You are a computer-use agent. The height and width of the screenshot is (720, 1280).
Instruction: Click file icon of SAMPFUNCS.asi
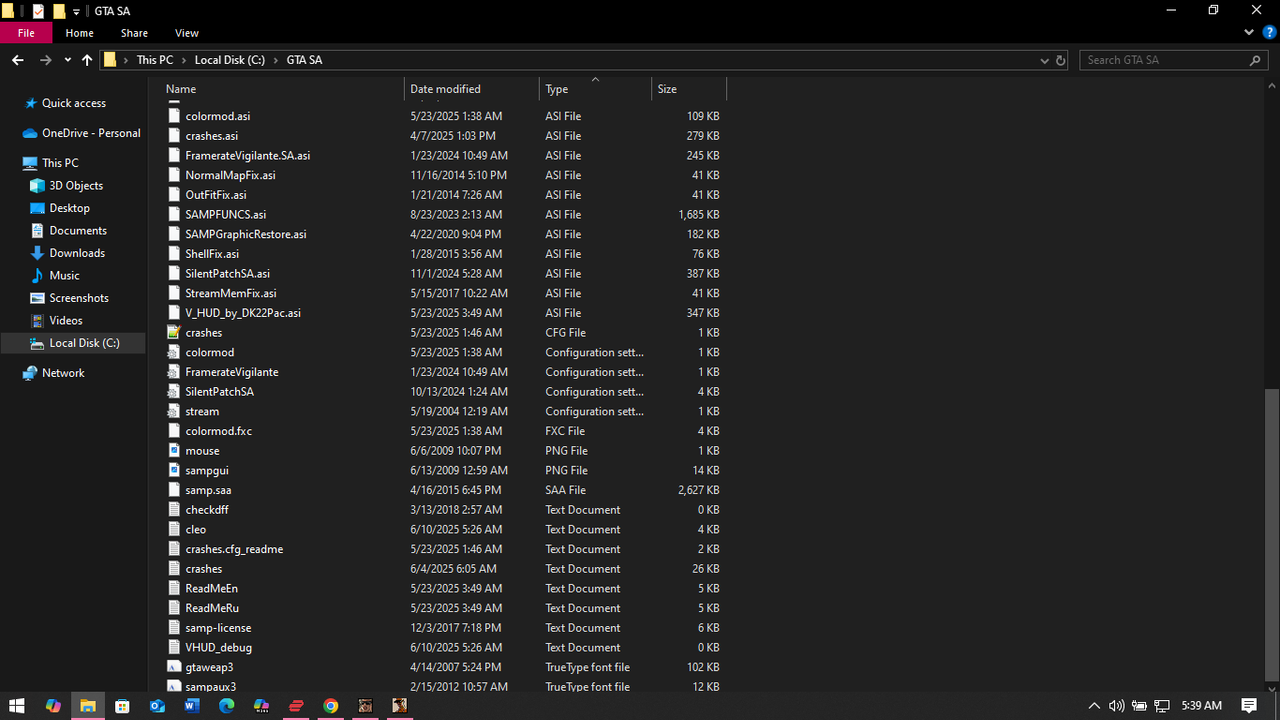(x=175, y=214)
